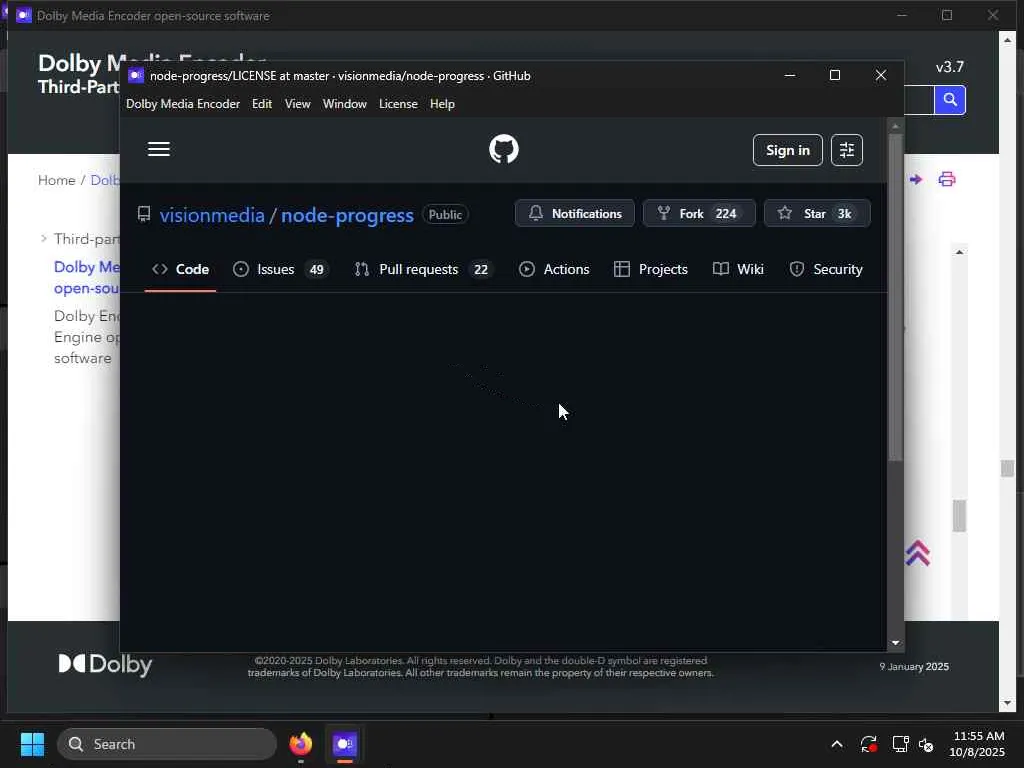
Task: Open the Help menu
Action: (x=442, y=104)
